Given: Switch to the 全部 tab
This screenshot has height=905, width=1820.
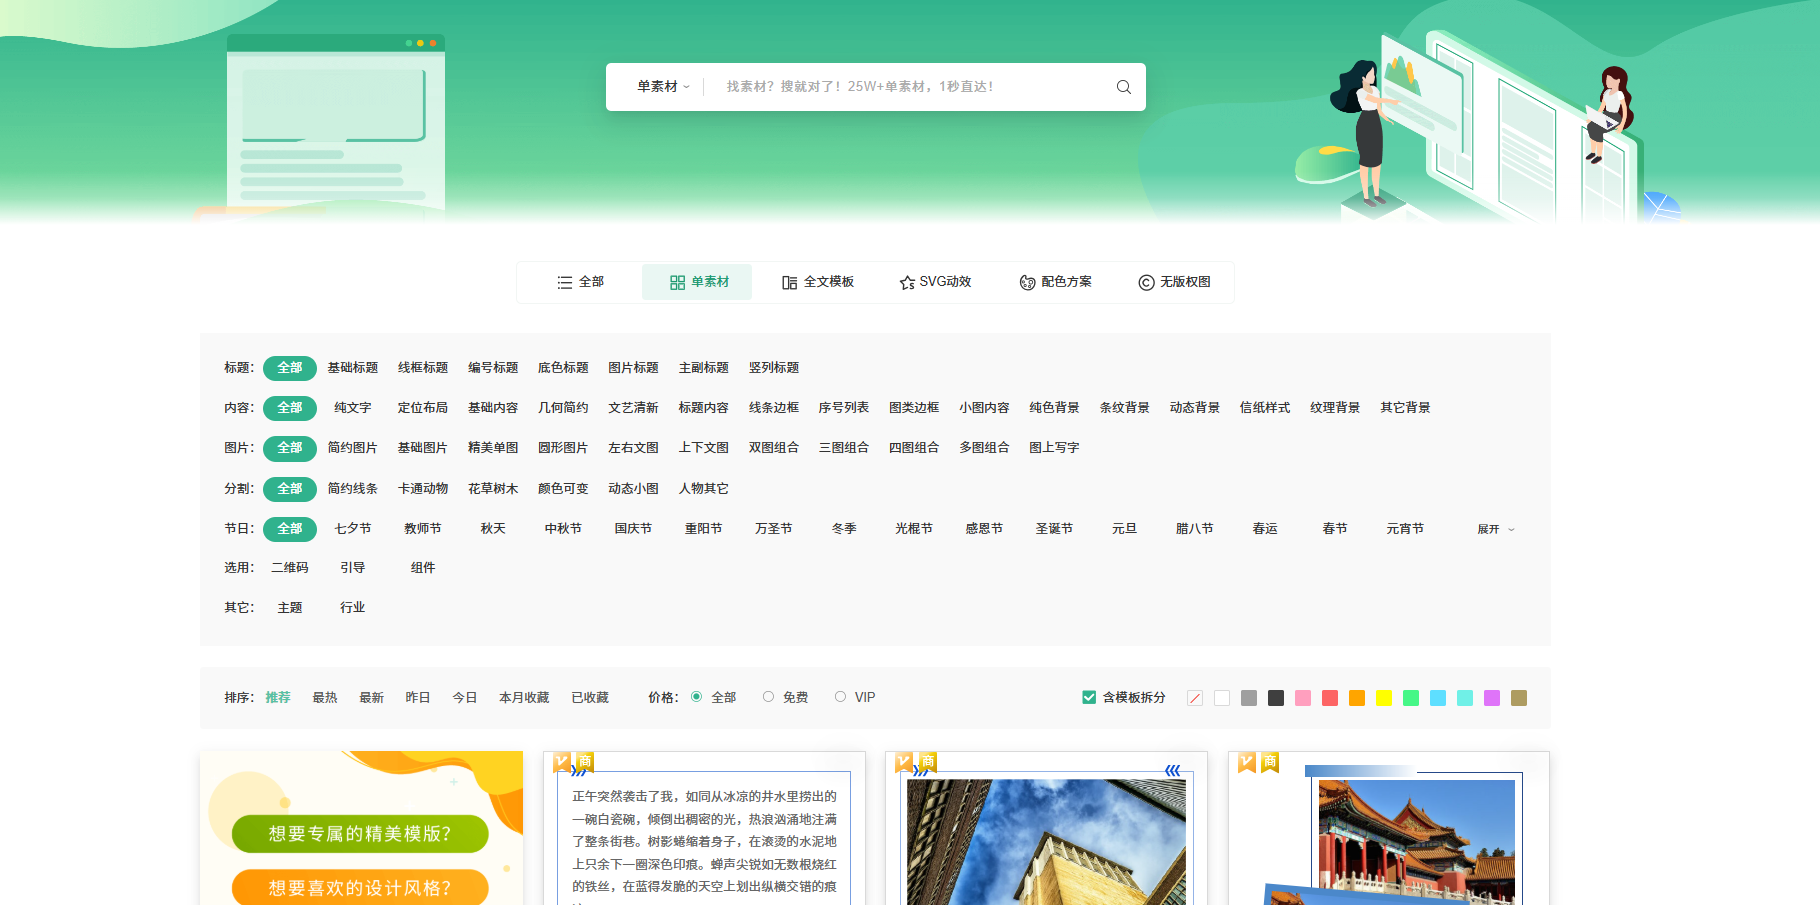Looking at the screenshot, I should tap(590, 282).
